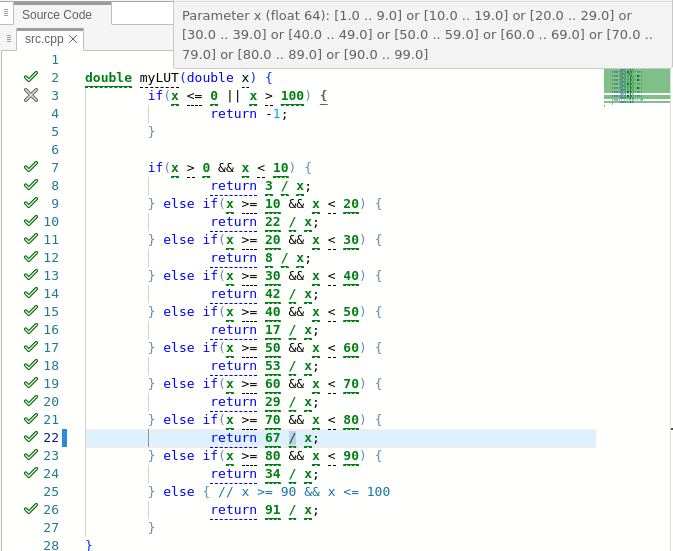Click line number 6 in gutter
Image resolution: width=673 pixels, height=551 pixels.
55,150
